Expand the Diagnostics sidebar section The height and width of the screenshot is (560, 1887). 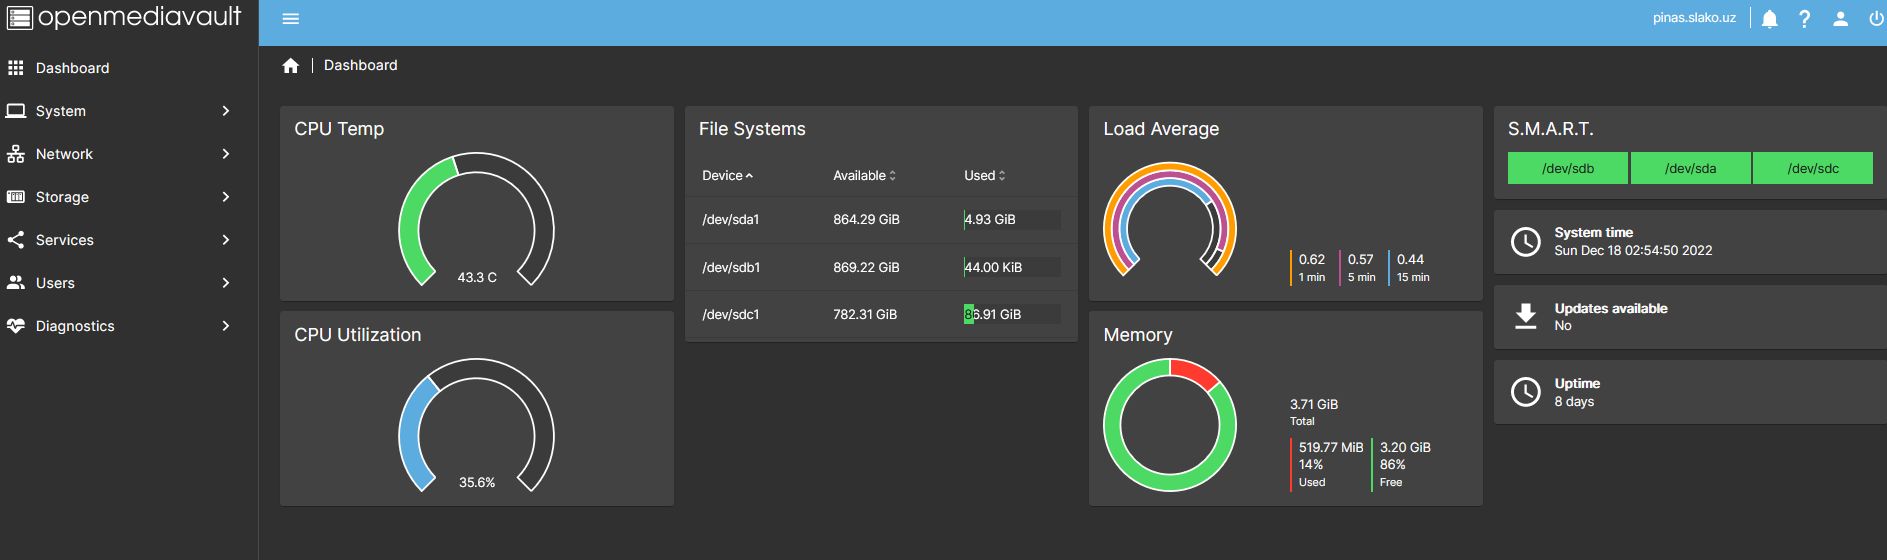(x=129, y=326)
